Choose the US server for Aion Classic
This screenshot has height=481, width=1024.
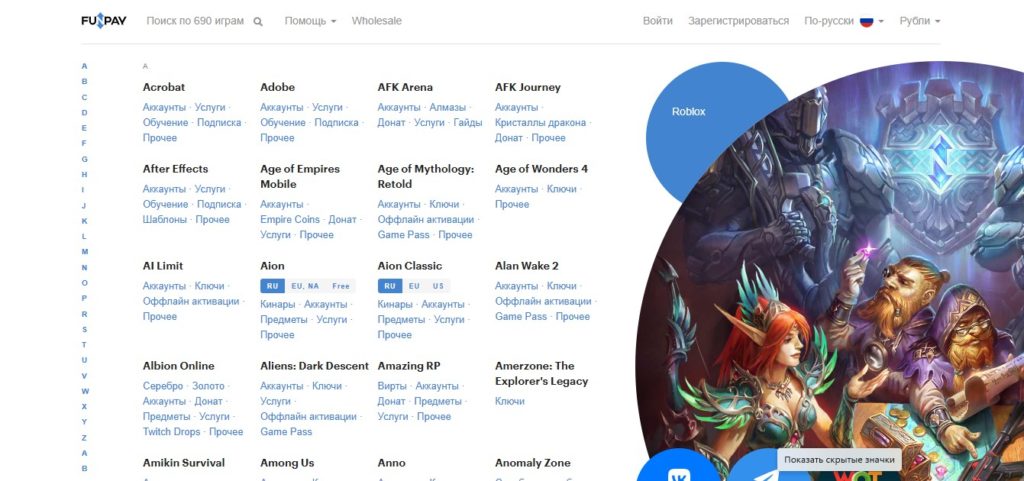point(438,286)
